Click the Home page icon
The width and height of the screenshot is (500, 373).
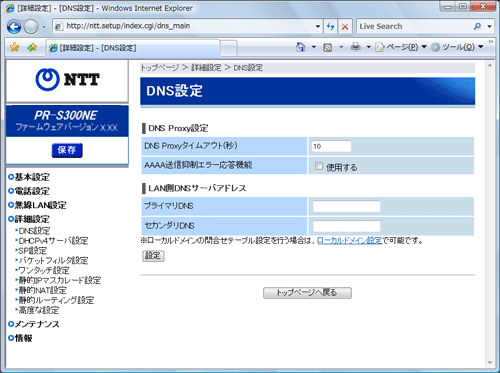click(x=301, y=47)
